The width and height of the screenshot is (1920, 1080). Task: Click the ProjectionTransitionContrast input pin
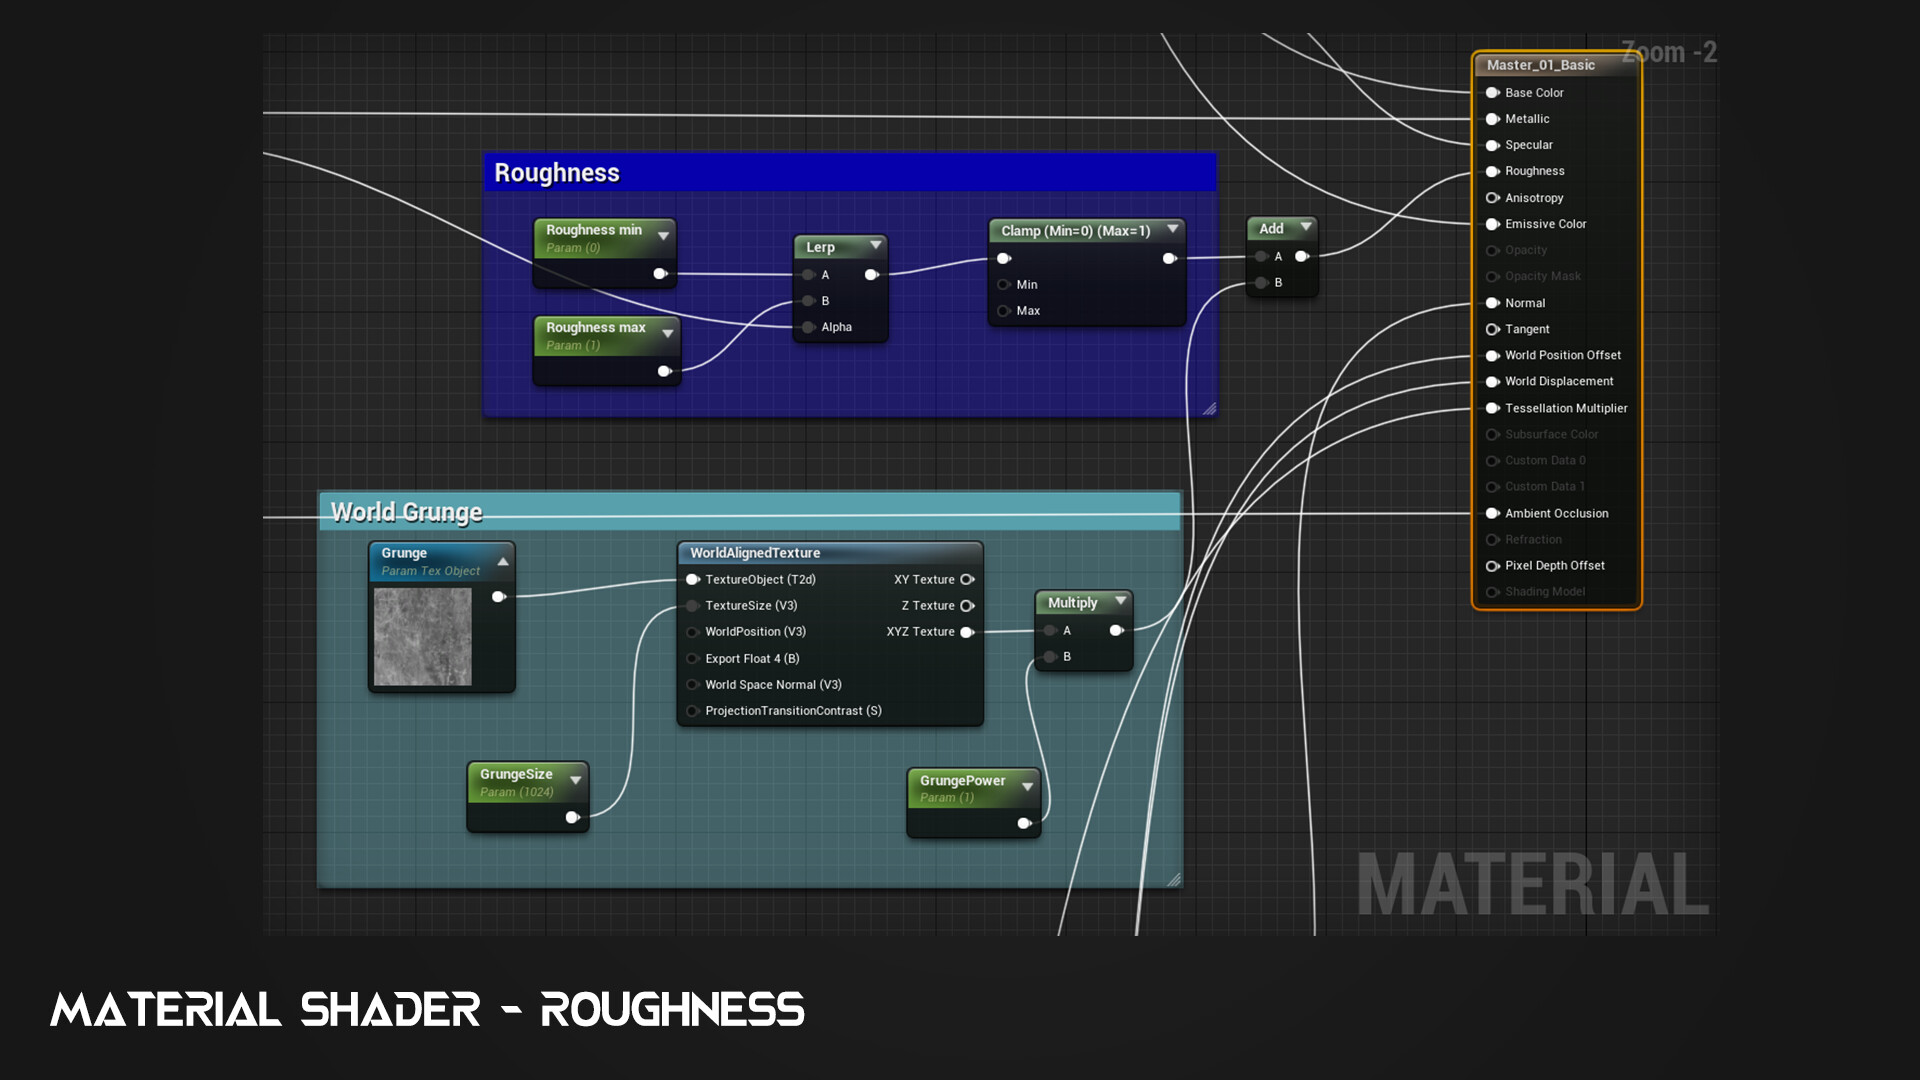coord(692,711)
